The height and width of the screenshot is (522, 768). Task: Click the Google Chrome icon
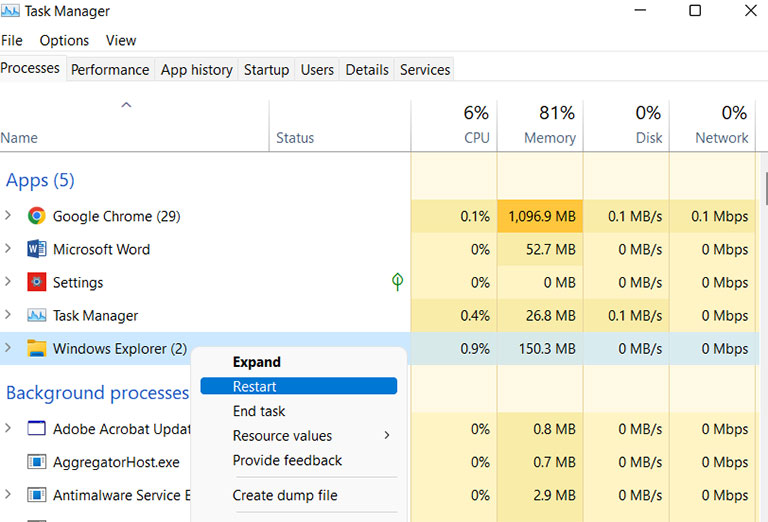36,216
